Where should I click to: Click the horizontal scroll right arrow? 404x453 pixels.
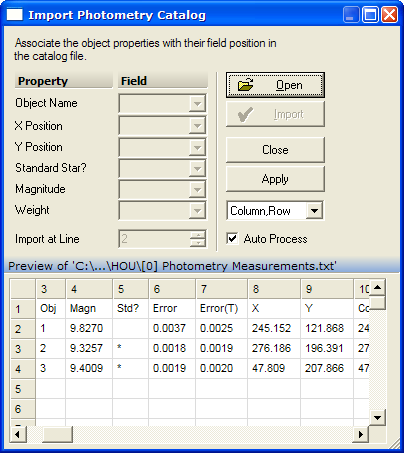pos(361,434)
